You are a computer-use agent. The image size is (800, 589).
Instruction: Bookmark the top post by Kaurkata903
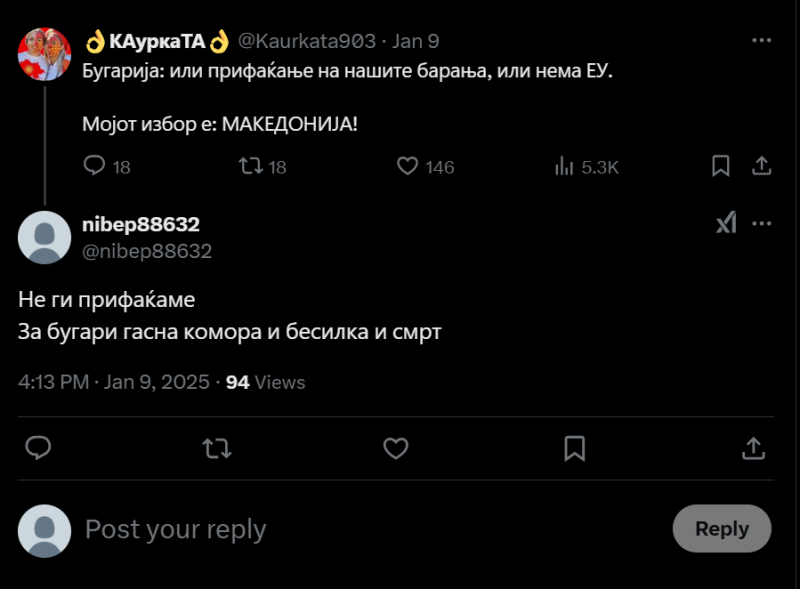pos(720,166)
